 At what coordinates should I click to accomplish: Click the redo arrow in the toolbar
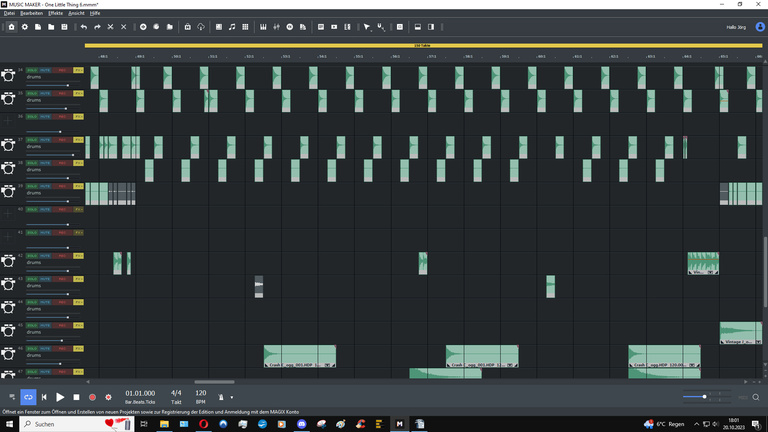click(x=97, y=26)
